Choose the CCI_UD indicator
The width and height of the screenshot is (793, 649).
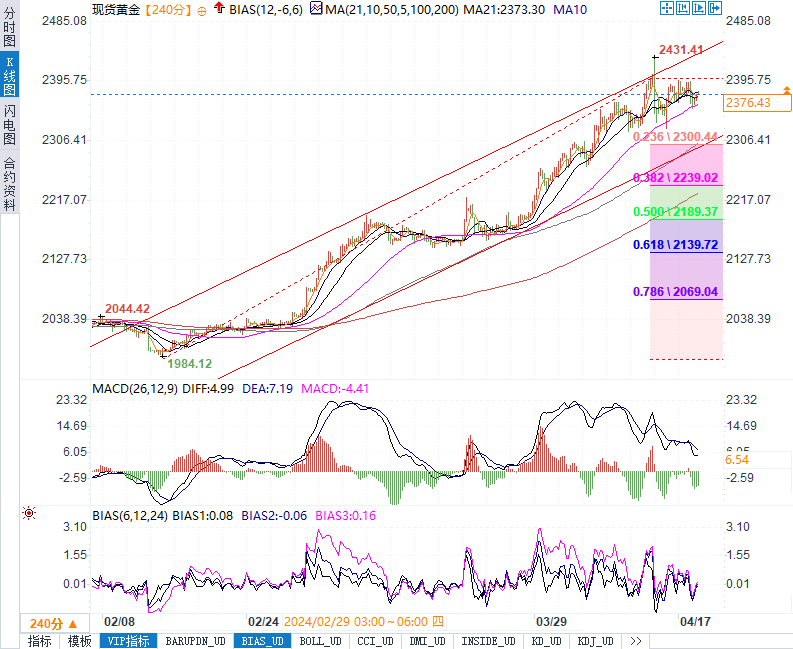[375, 641]
